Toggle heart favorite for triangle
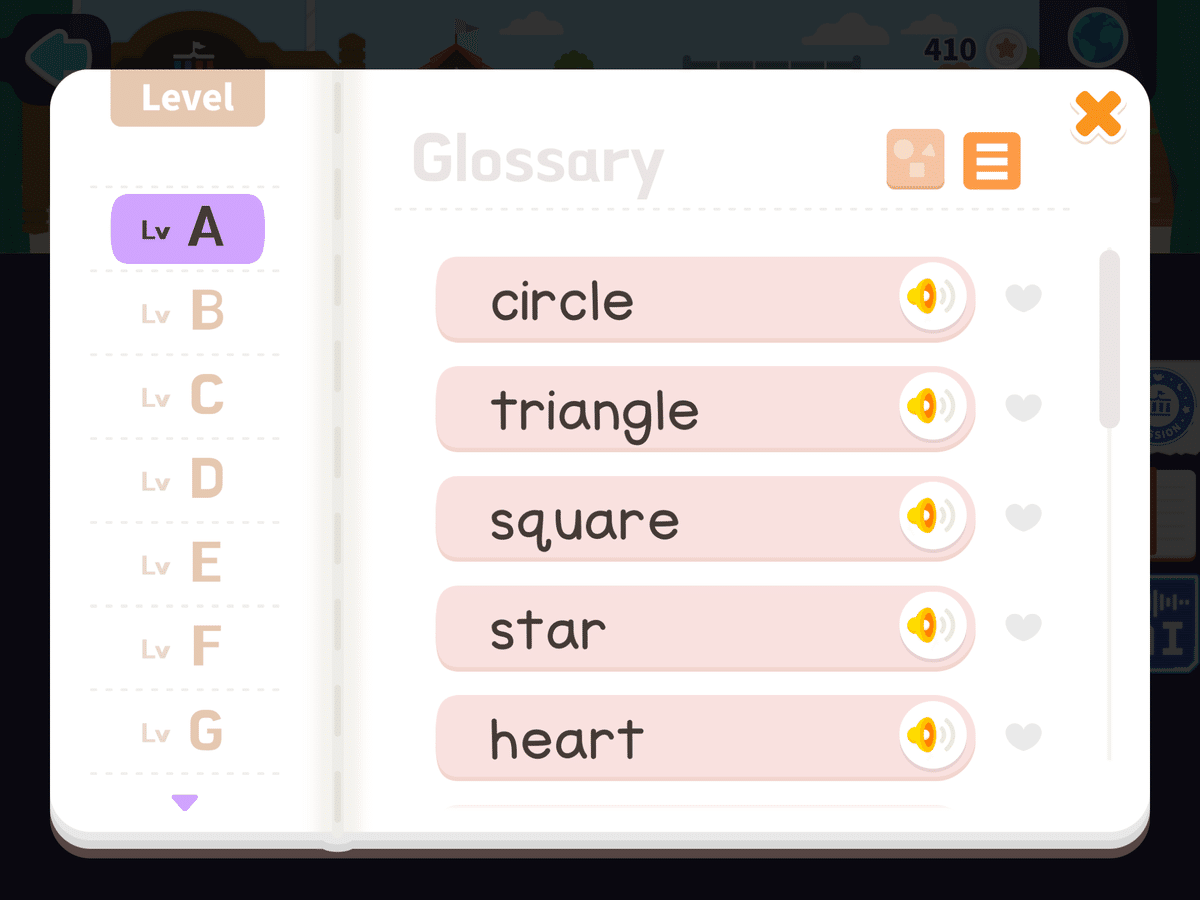1200x900 pixels. (1023, 408)
